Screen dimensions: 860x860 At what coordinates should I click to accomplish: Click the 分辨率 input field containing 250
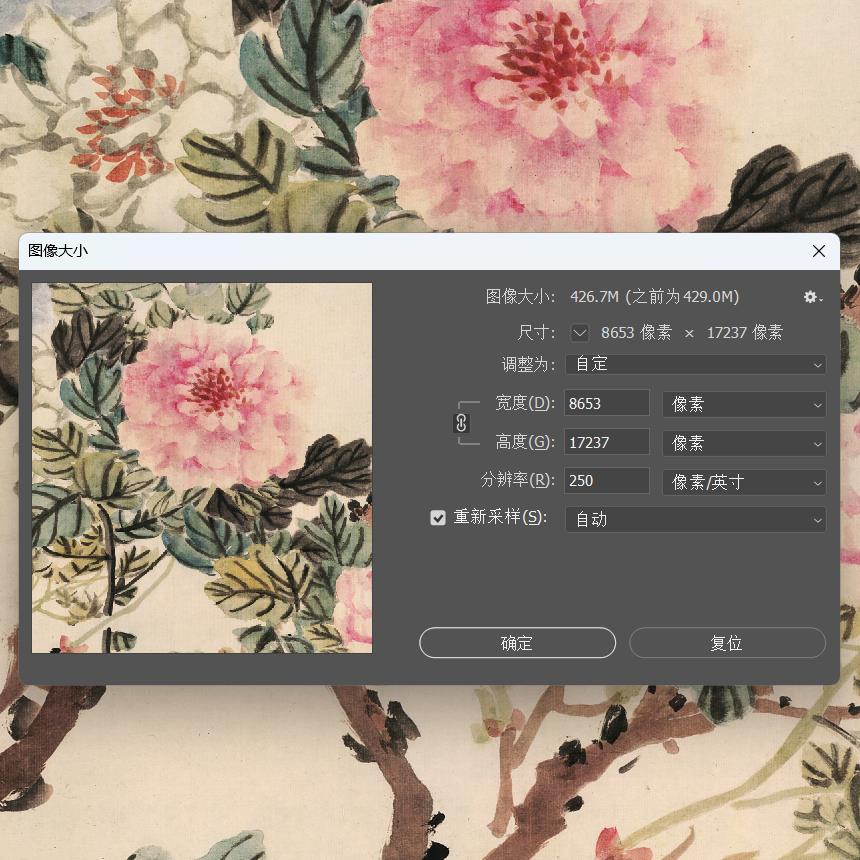607,480
